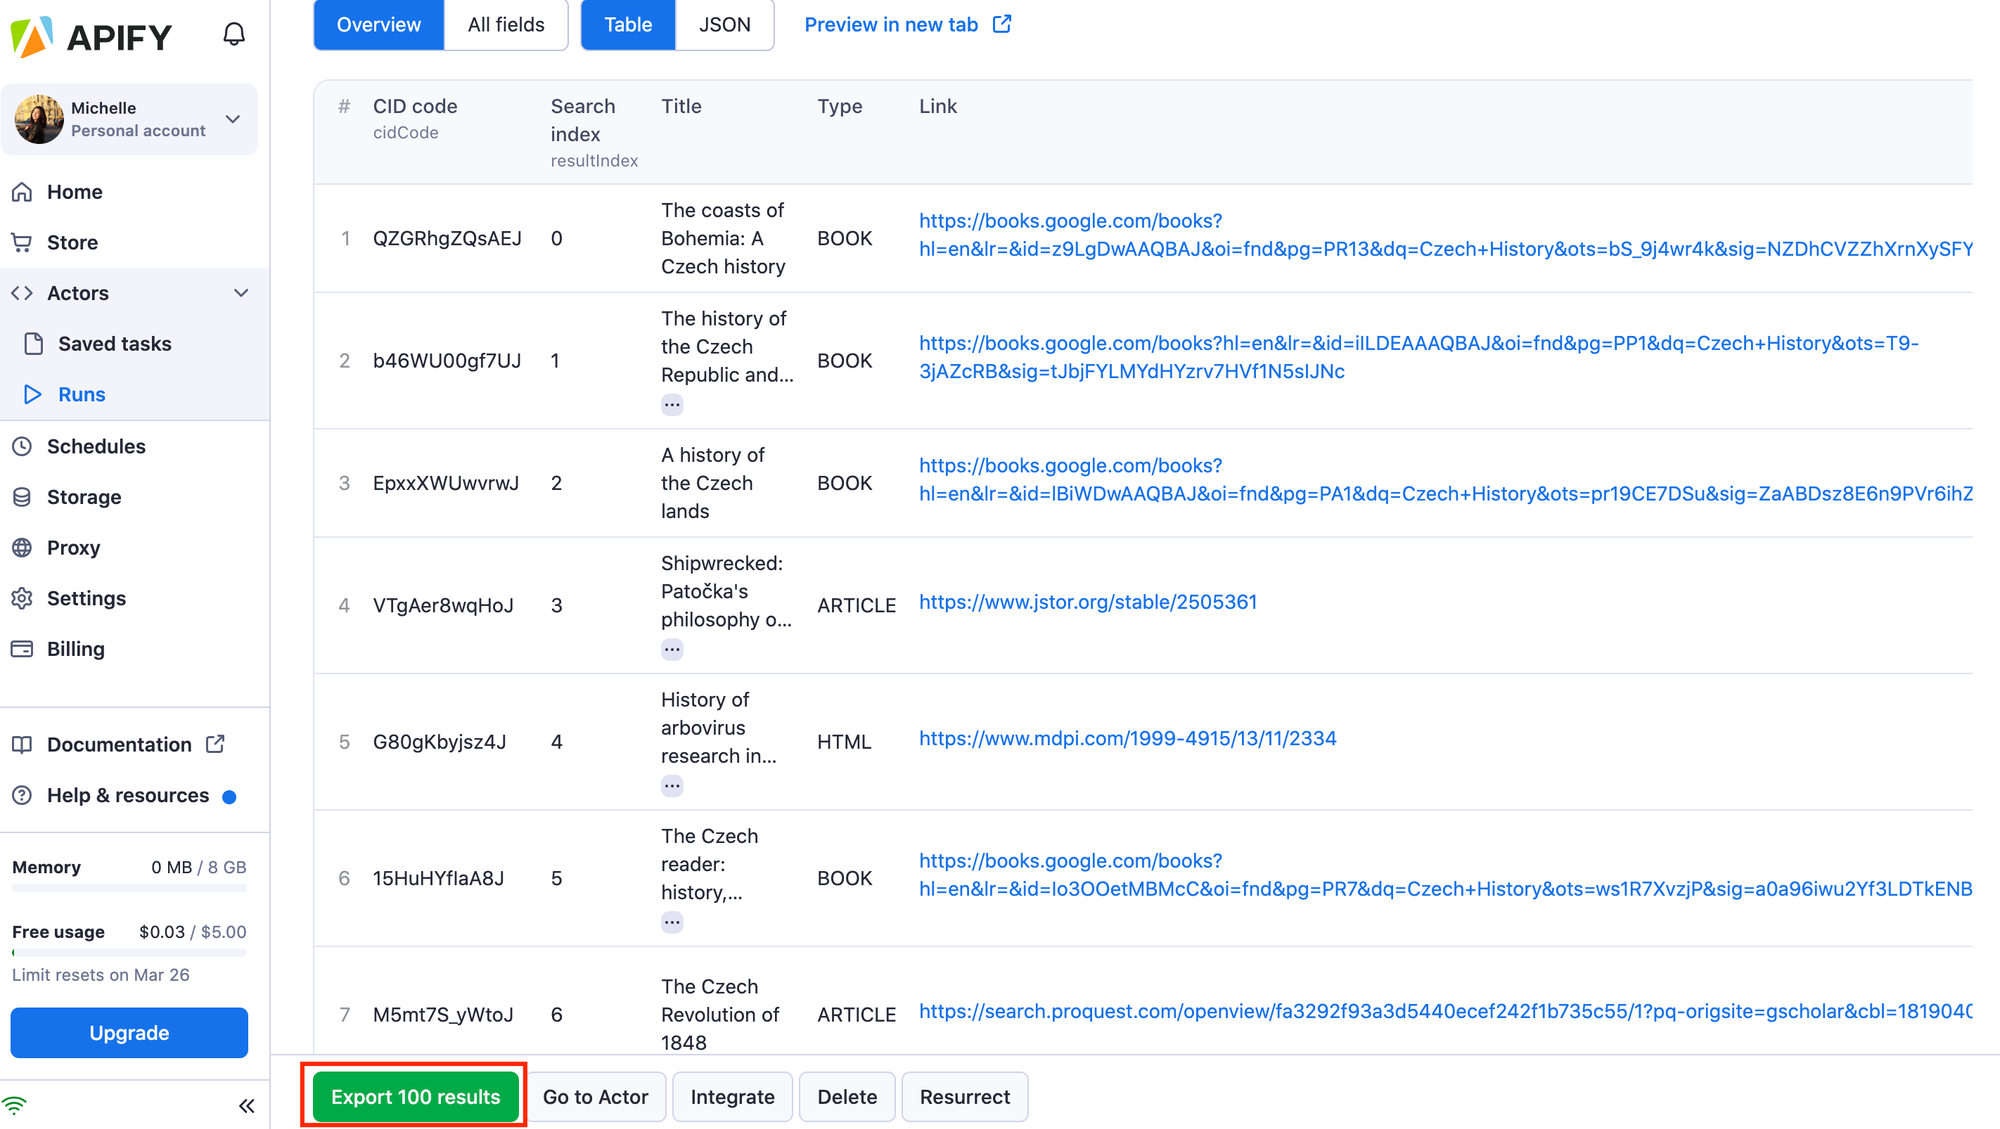Click the Export 100 results button
Viewport: 2000px width, 1129px height.
[x=414, y=1096]
